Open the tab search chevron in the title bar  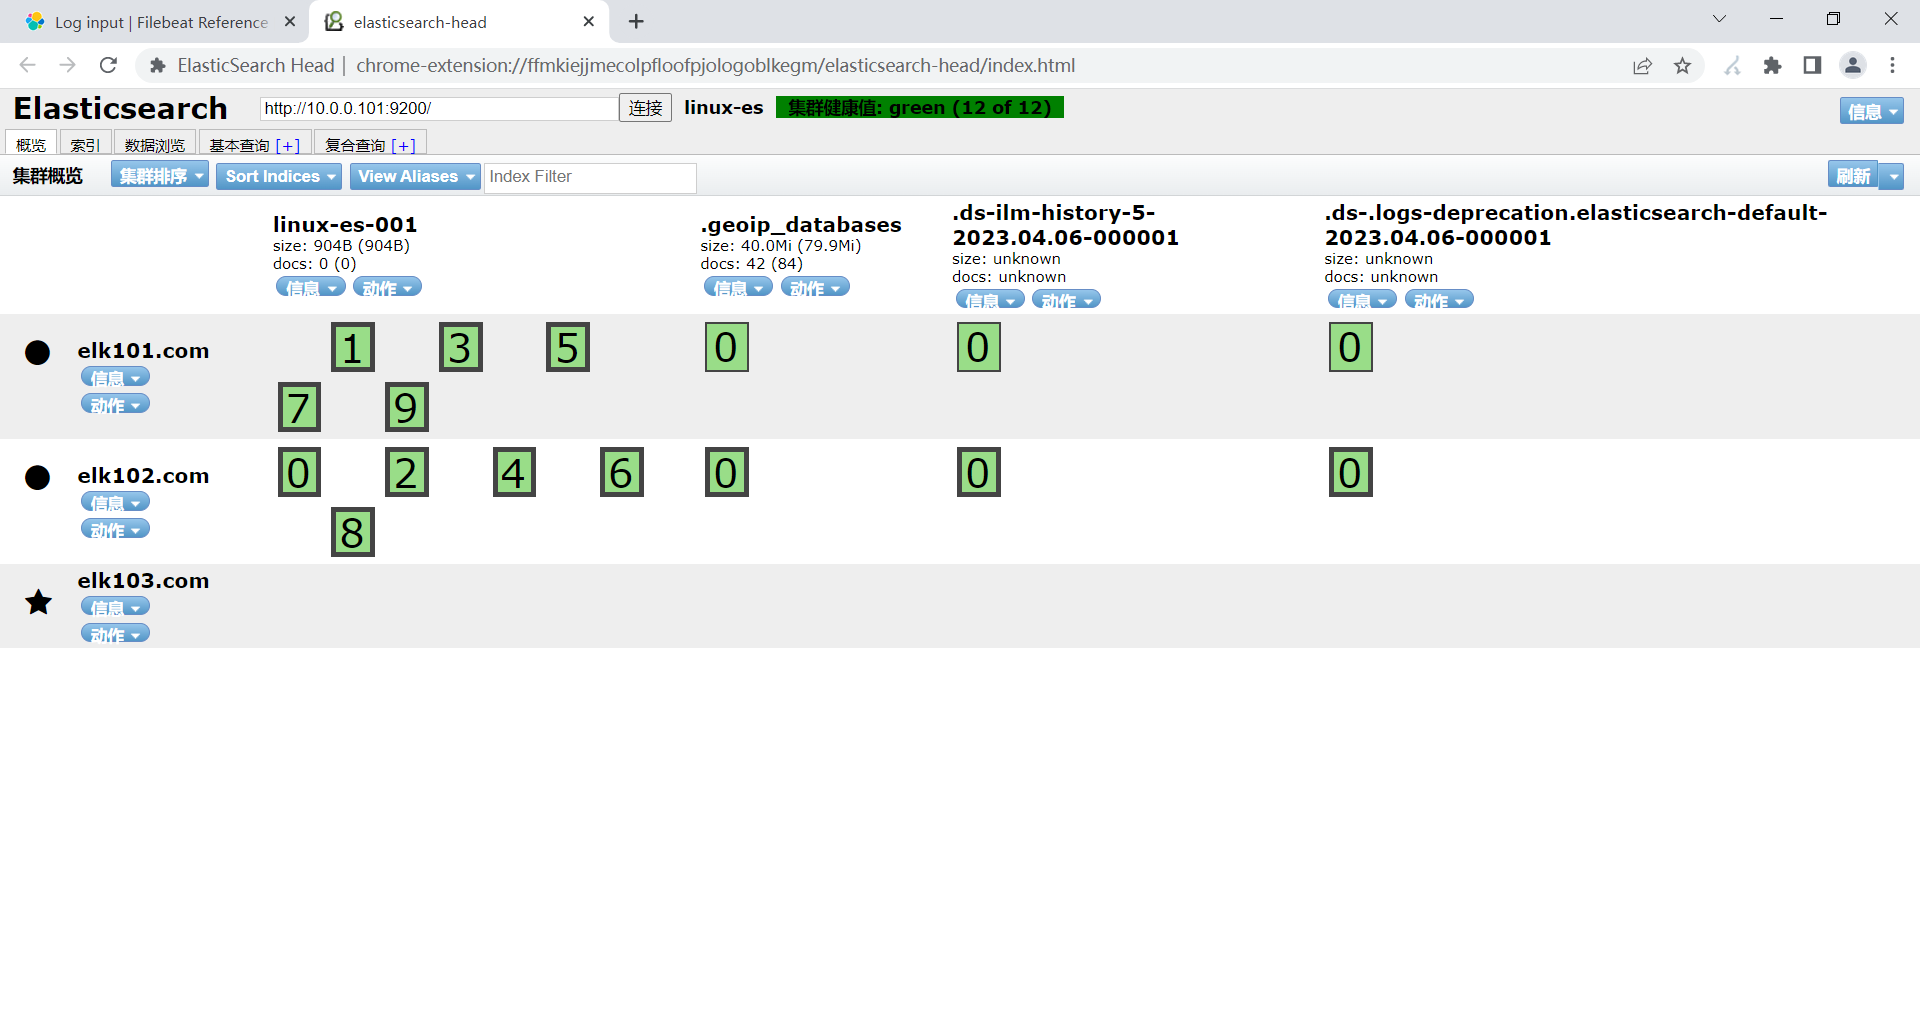pyautogui.click(x=1719, y=19)
